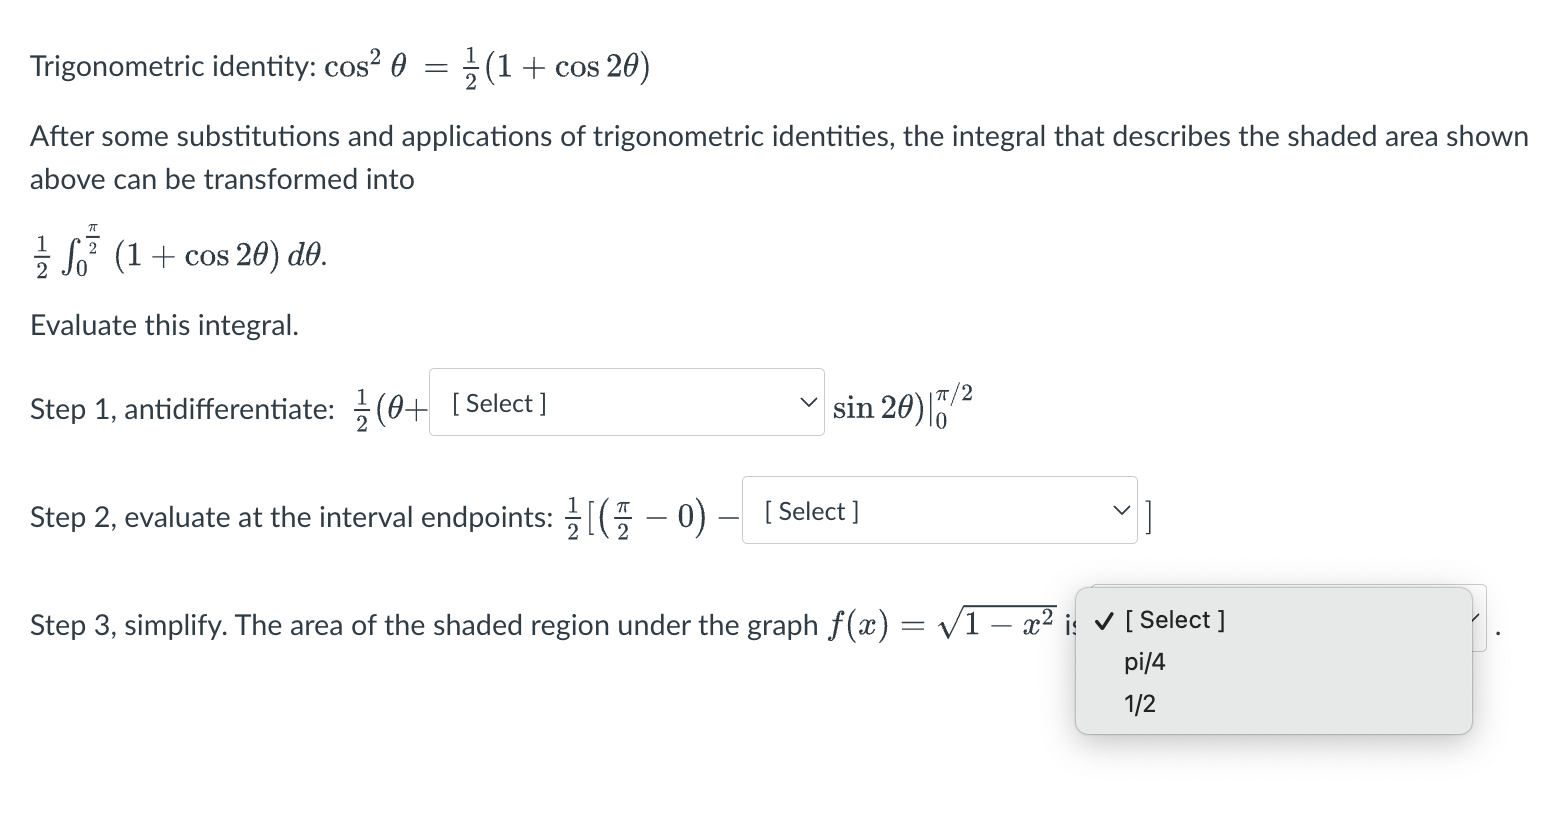Select pi/4 from the open Step 3 dropdown
The image size is (1550, 814).
[x=1143, y=661]
